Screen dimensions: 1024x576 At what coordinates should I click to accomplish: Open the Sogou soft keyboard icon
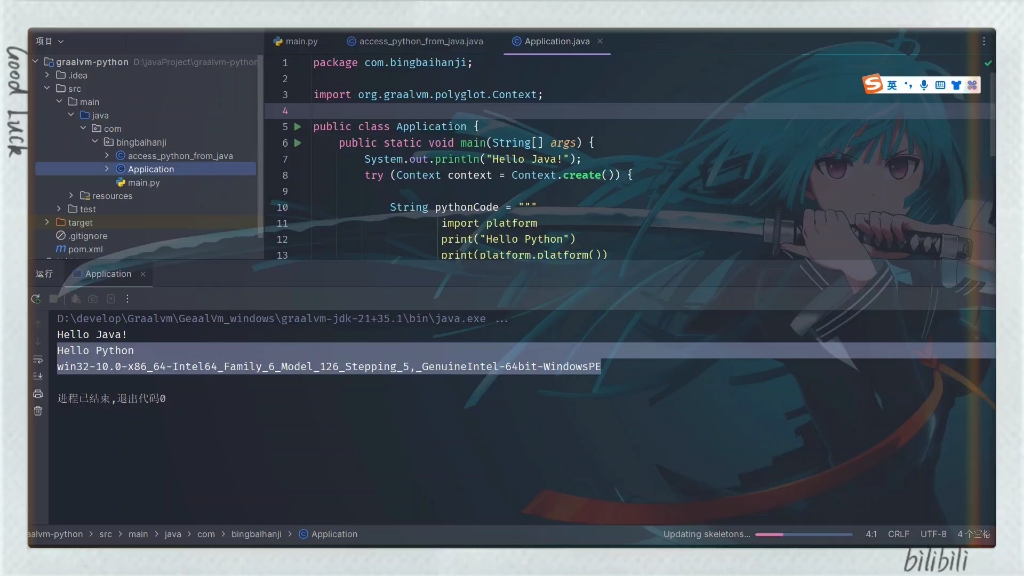pyautogui.click(x=940, y=86)
